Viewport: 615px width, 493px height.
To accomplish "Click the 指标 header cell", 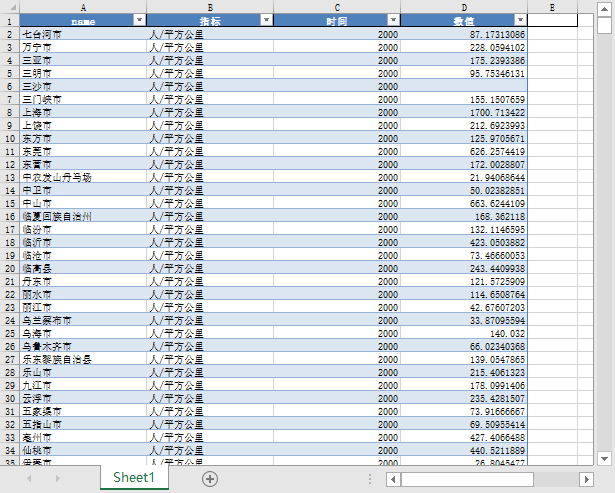I will [x=210, y=20].
